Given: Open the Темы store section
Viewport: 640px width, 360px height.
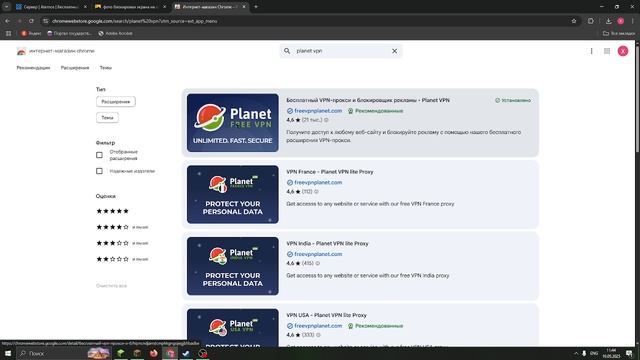Looking at the screenshot, I should coord(105,68).
